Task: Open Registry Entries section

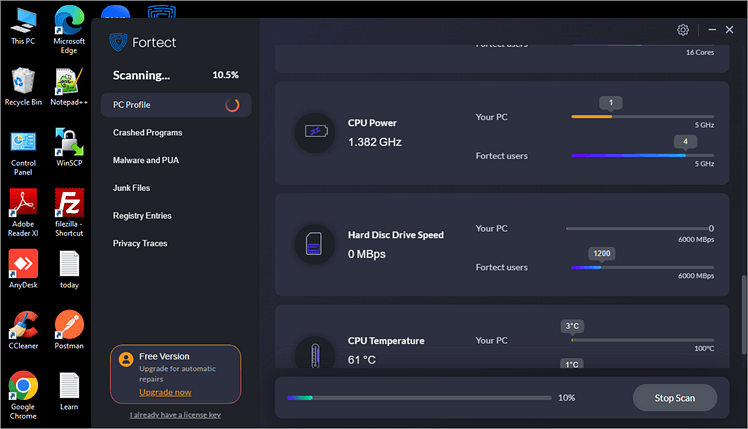Action: click(x=142, y=216)
